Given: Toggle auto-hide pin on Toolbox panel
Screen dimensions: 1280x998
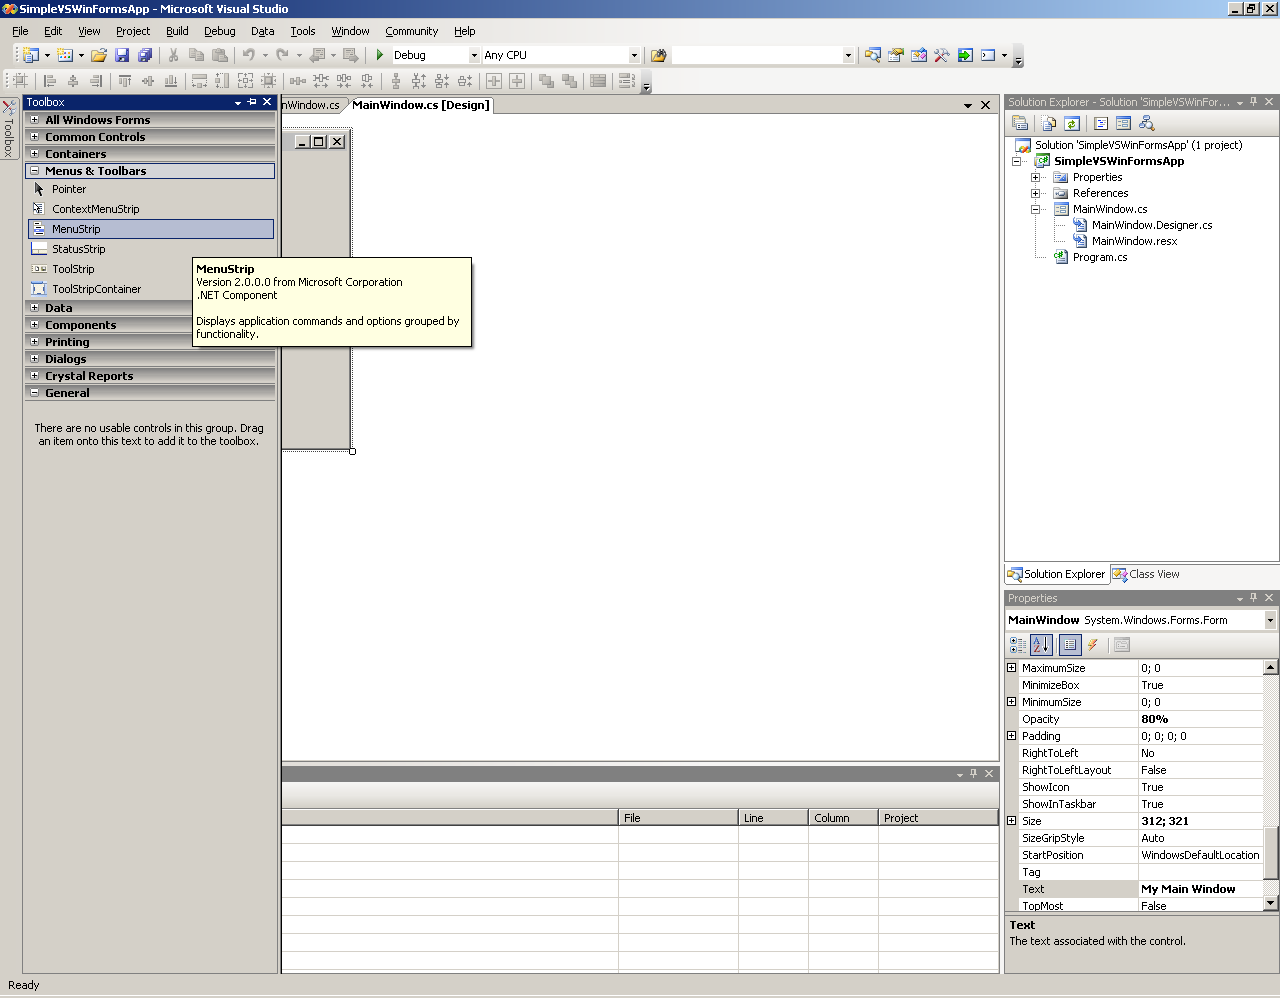Looking at the screenshot, I should click(x=252, y=102).
